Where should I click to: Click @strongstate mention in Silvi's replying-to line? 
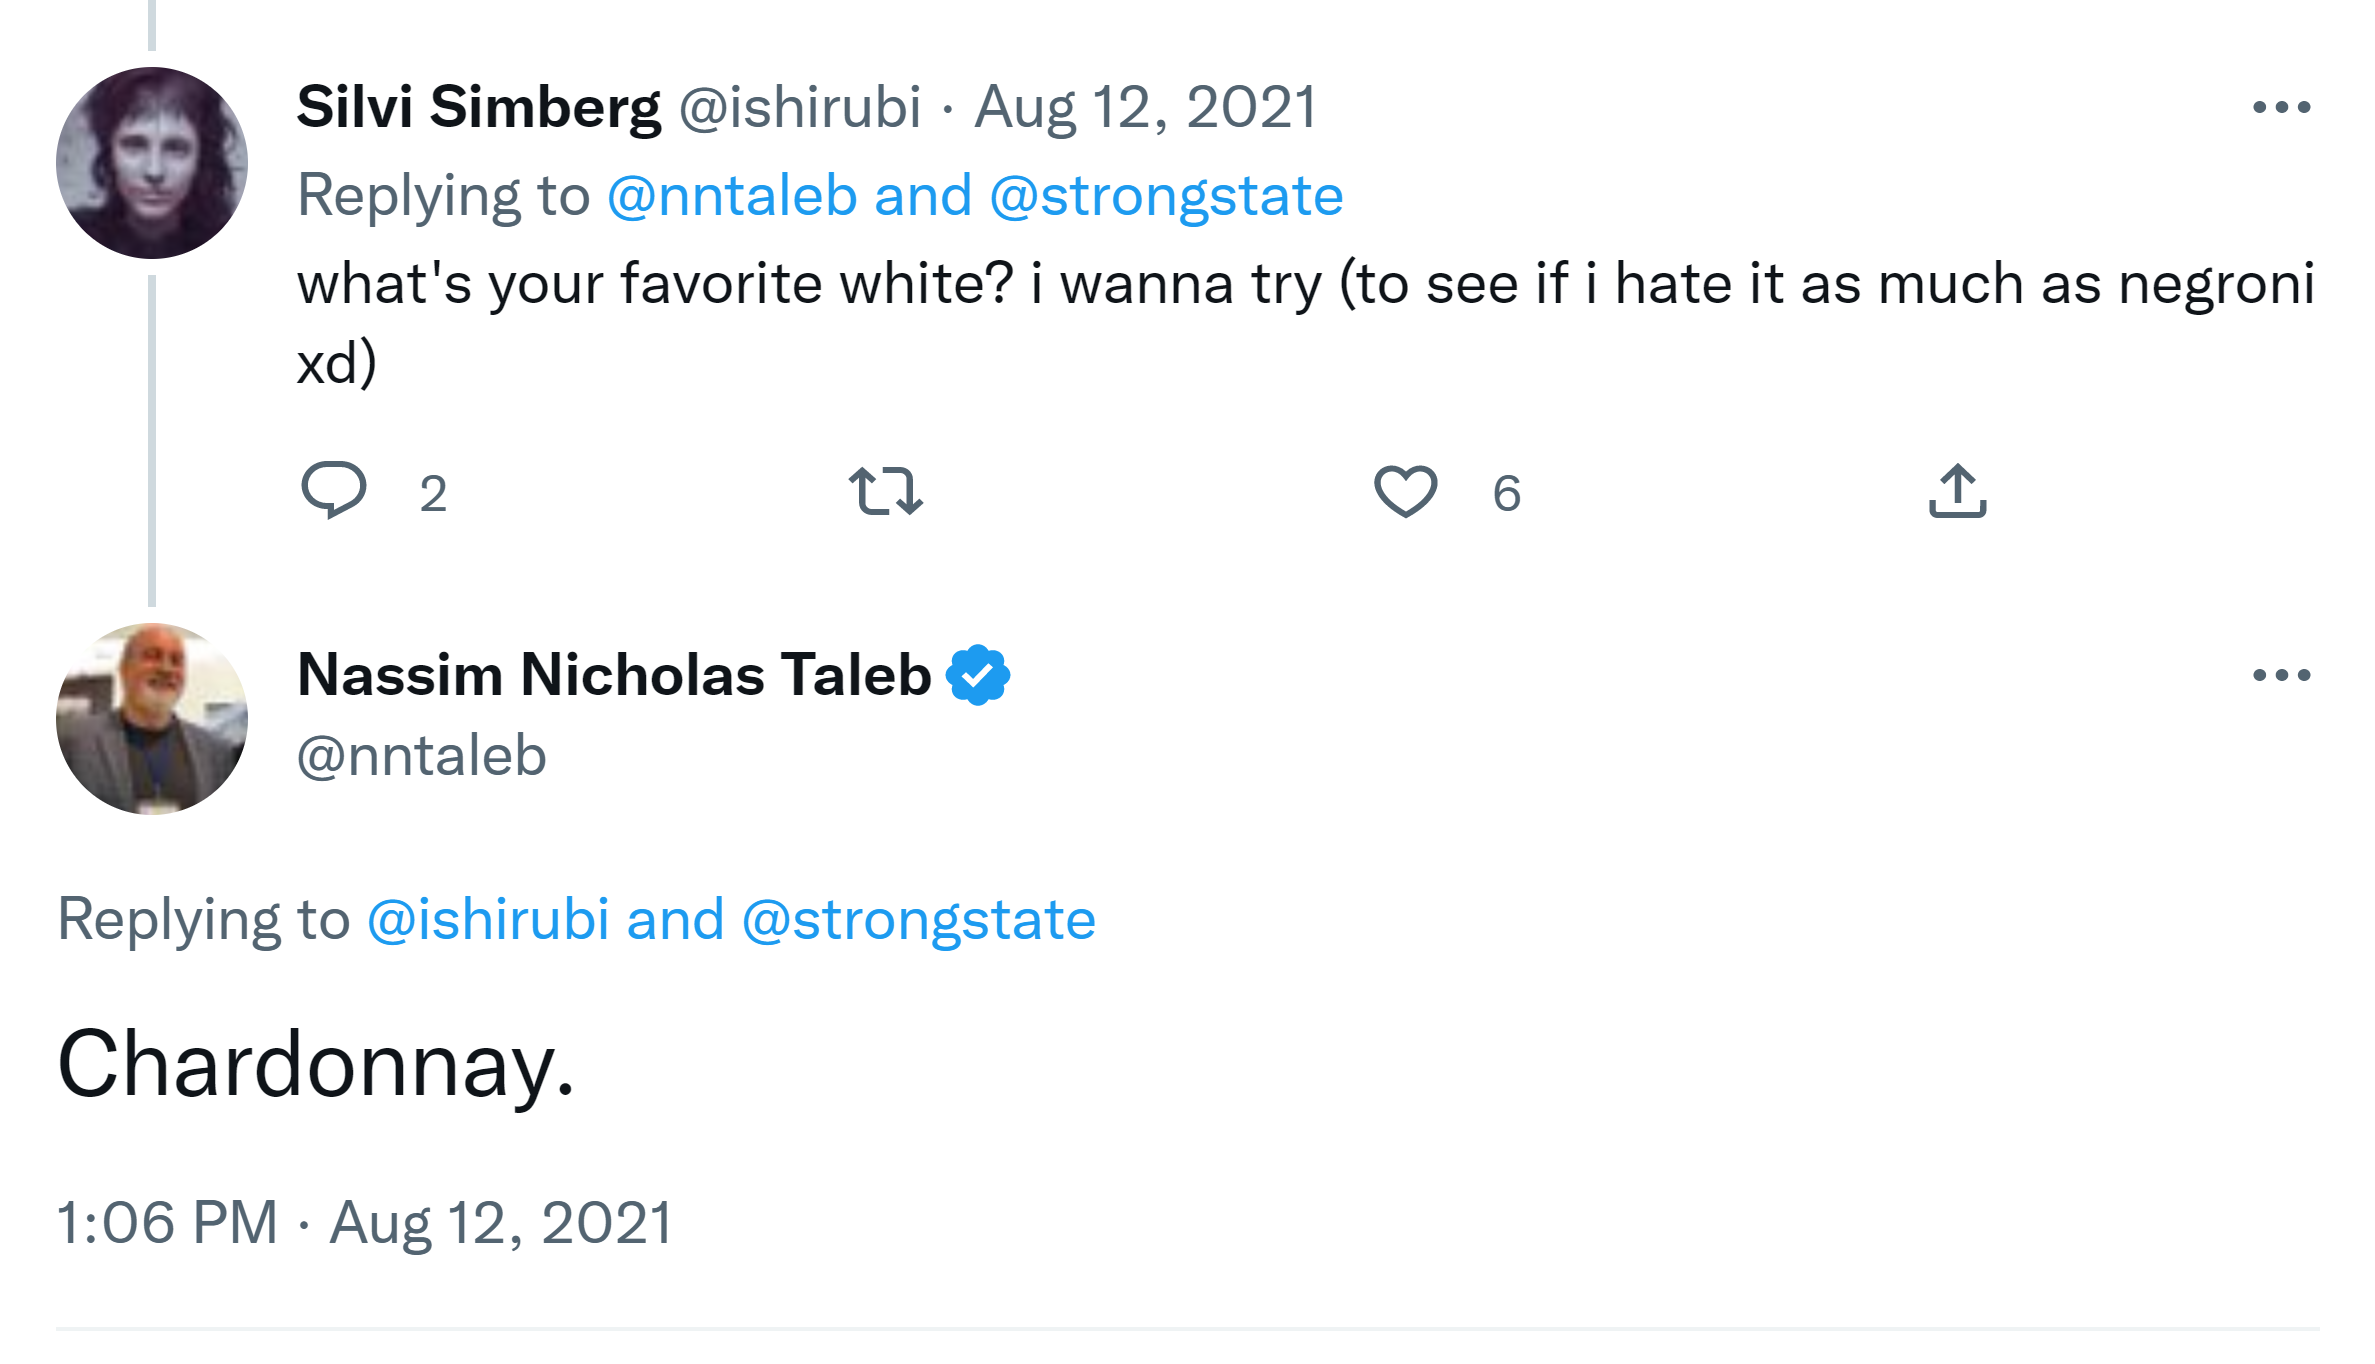[1166, 195]
